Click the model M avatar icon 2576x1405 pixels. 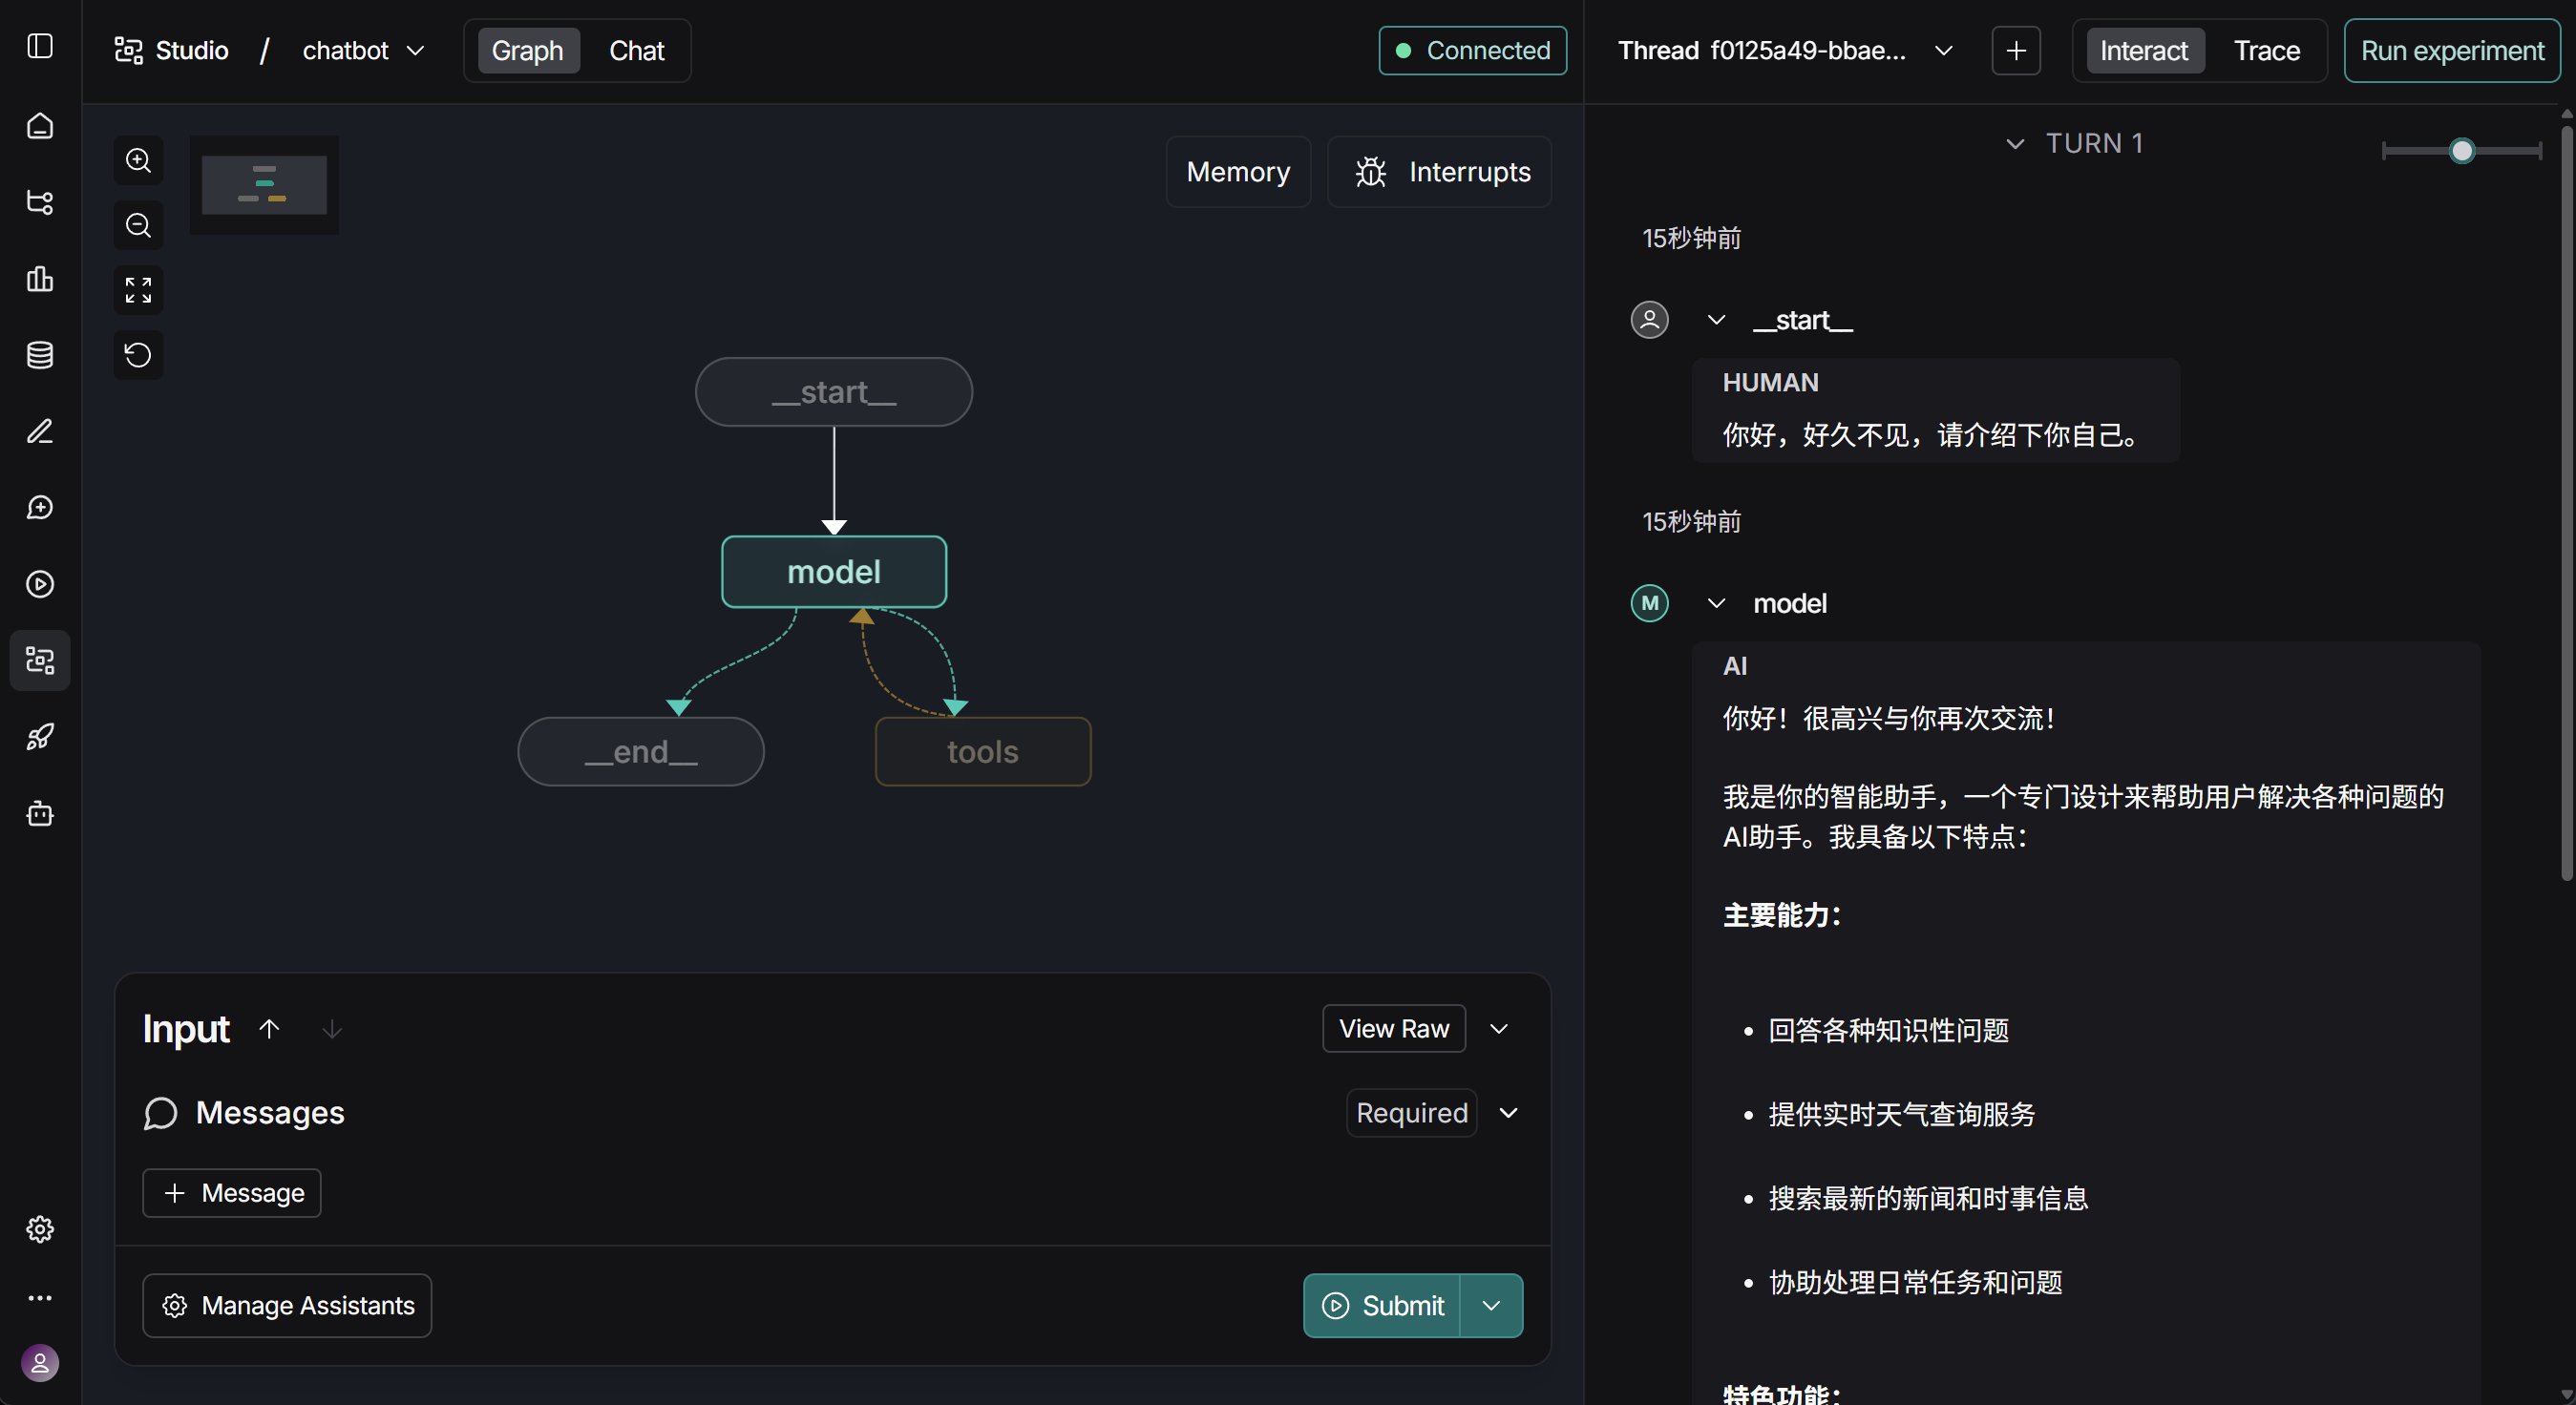click(x=1650, y=603)
